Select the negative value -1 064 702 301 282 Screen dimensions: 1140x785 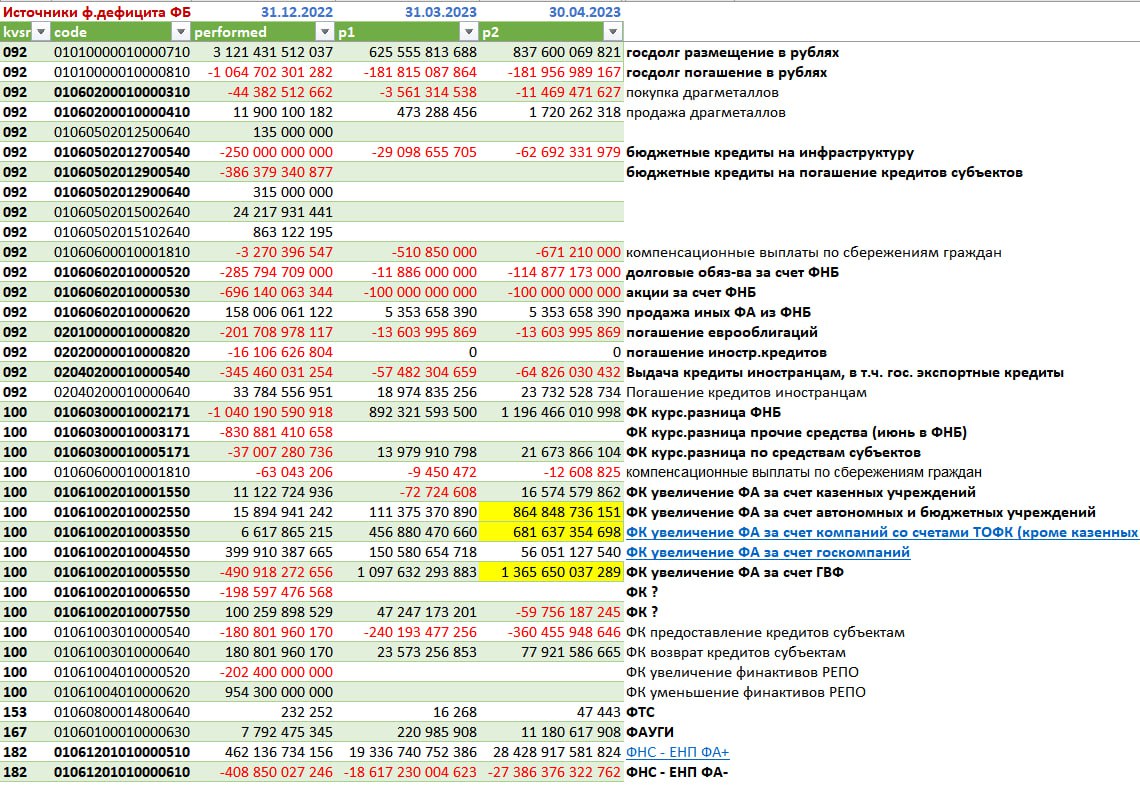pos(270,72)
